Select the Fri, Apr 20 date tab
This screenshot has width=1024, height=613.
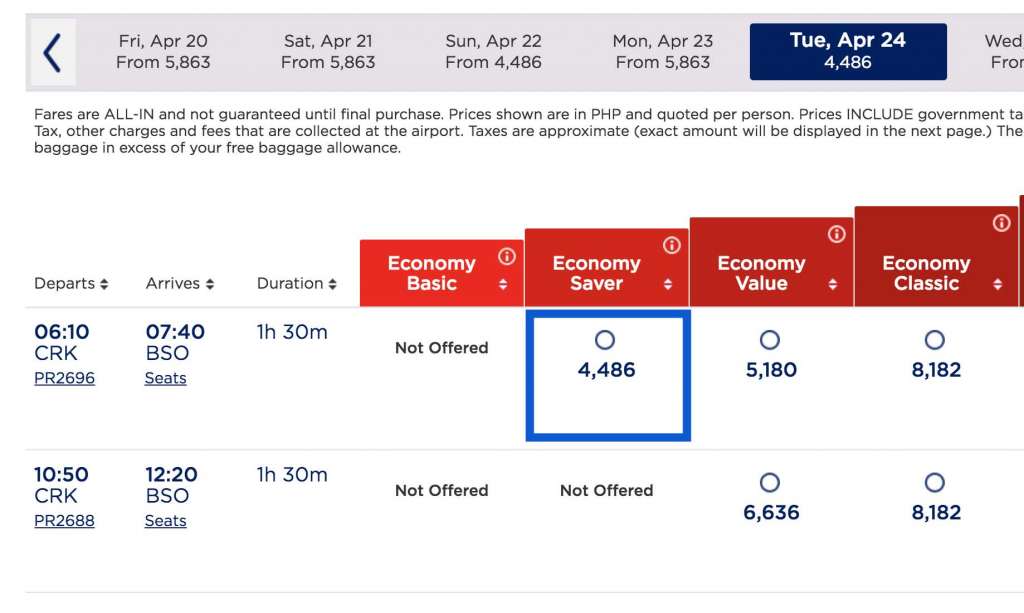tap(163, 52)
